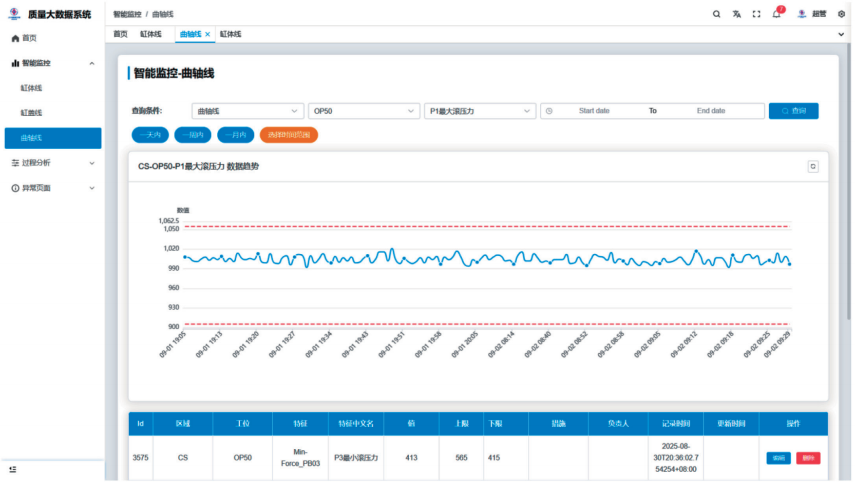Open the language translation switcher
863x488 pixels.
736,14
